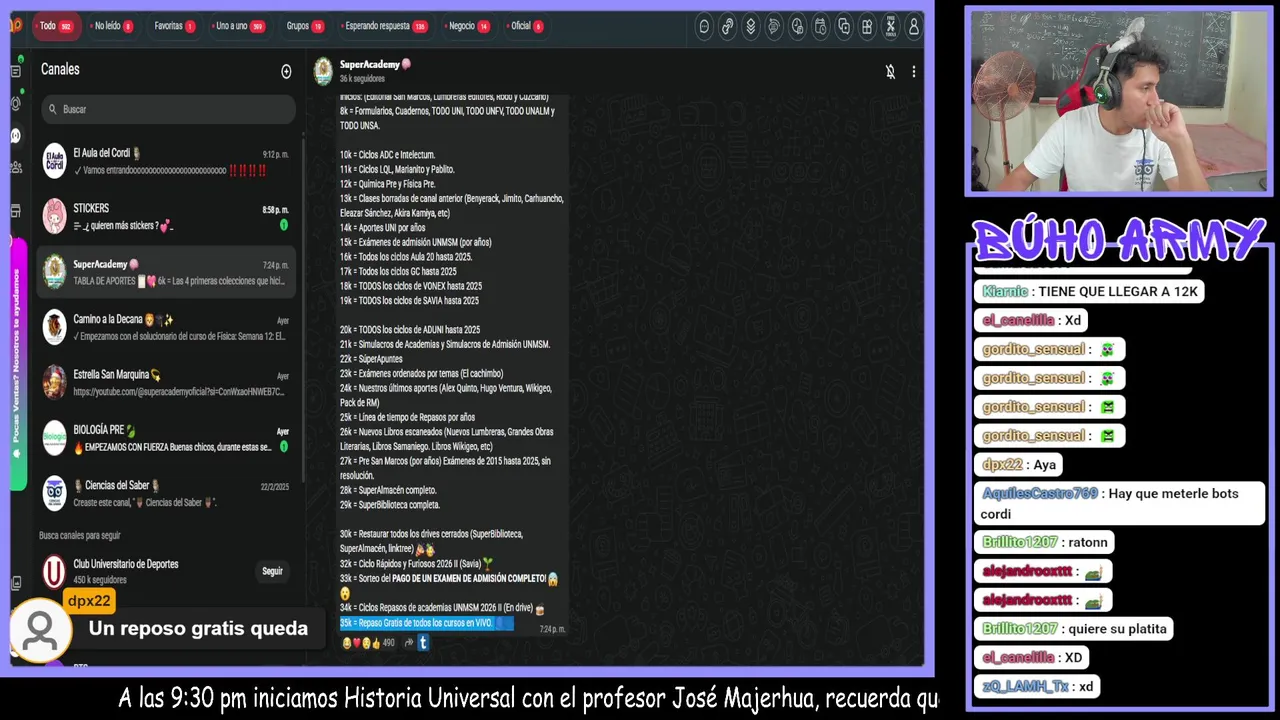1280x720 pixels.
Task: Click the unread green badge on STICKERS
Action: coord(284,225)
